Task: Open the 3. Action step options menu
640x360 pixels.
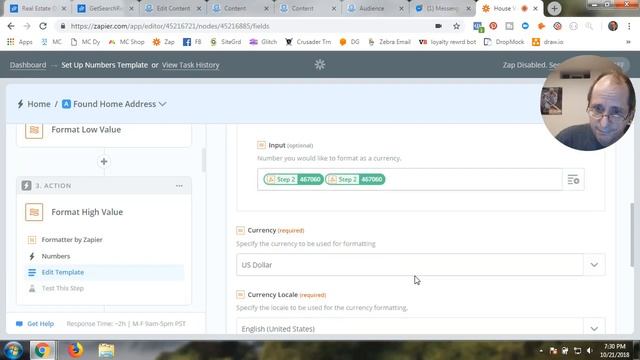Action: 179,186
